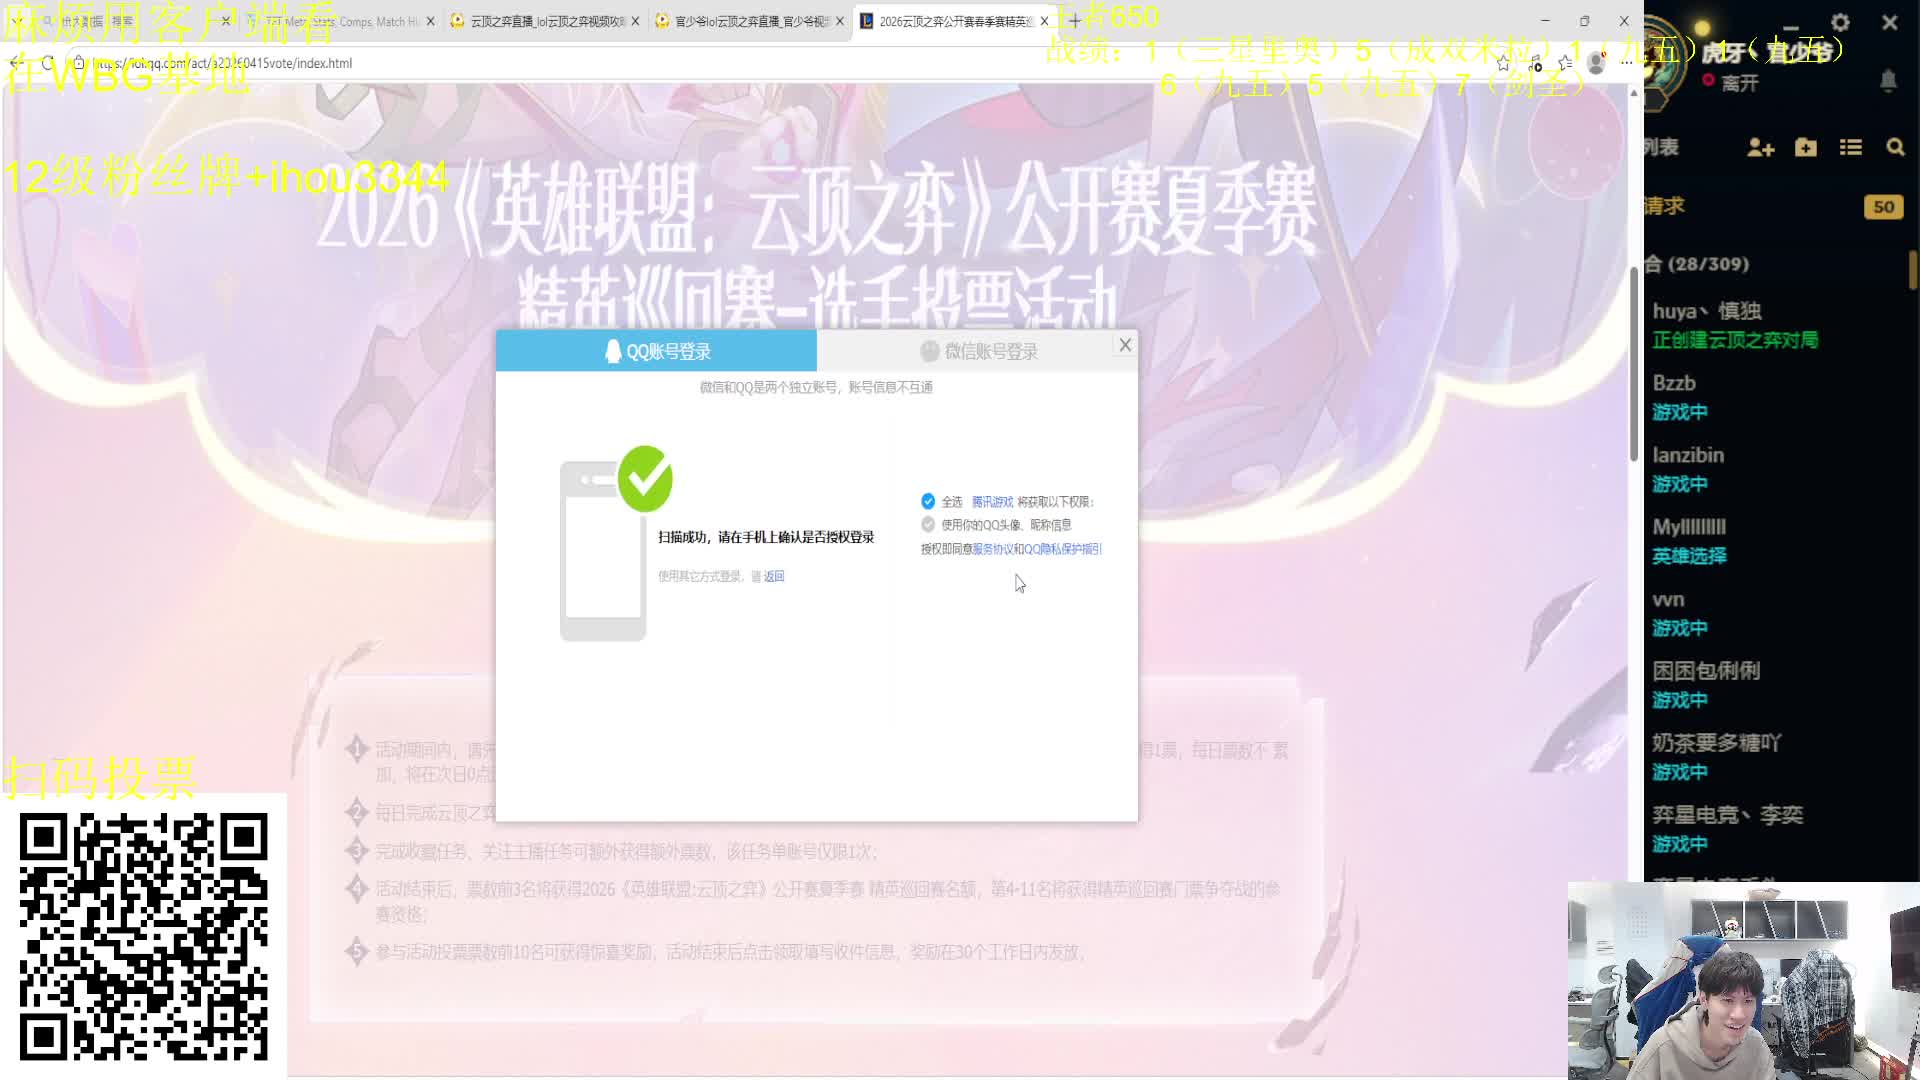The width and height of the screenshot is (1920, 1080).
Task: Click the browser profile avatar
Action: click(x=1596, y=63)
